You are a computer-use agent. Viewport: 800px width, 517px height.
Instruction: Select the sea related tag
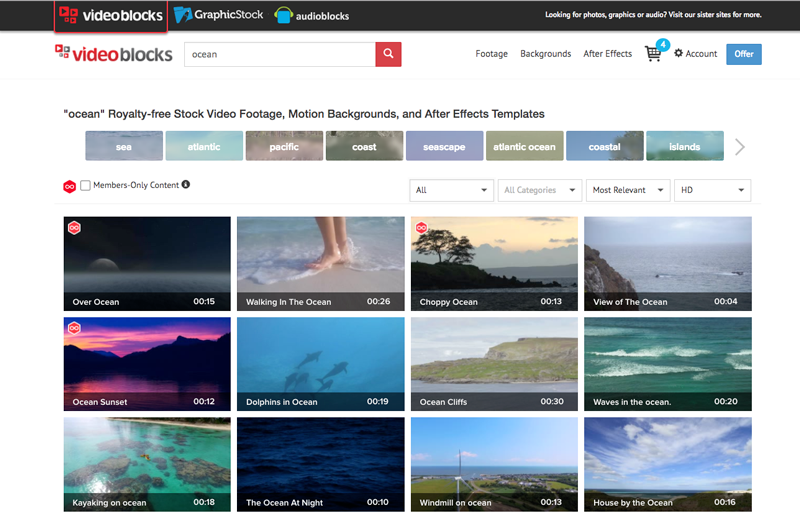pyautogui.click(x=124, y=146)
